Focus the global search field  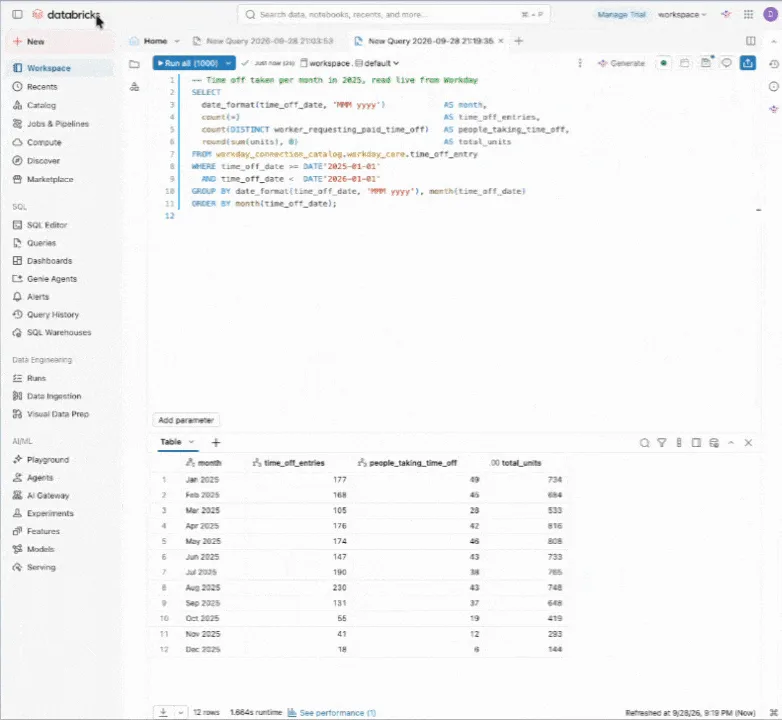pyautogui.click(x=393, y=14)
